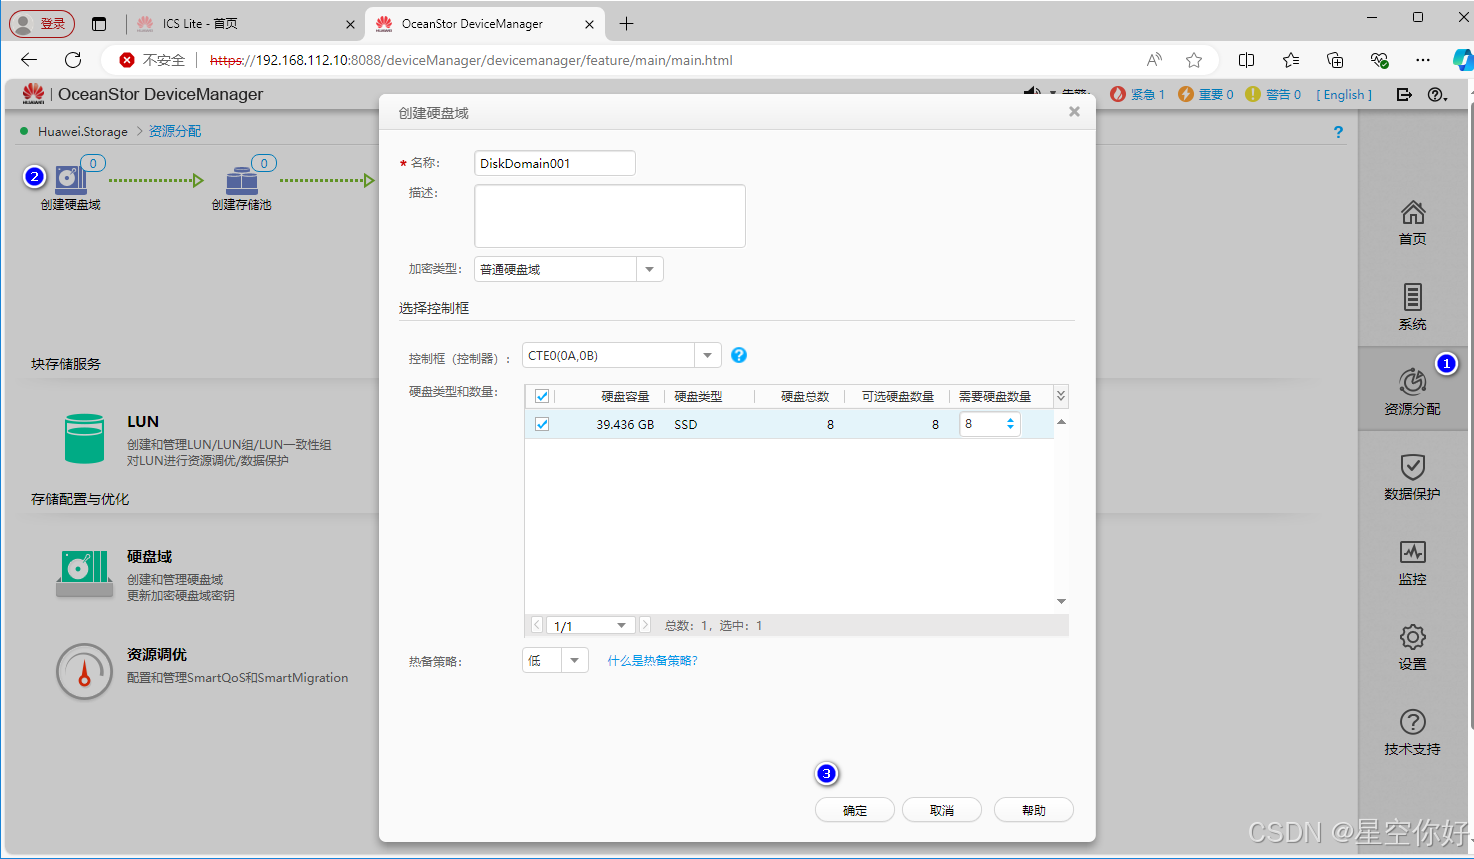The image size is (1474, 859).
Task: Click the 创建存储池 wizard step icon
Action: click(241, 180)
